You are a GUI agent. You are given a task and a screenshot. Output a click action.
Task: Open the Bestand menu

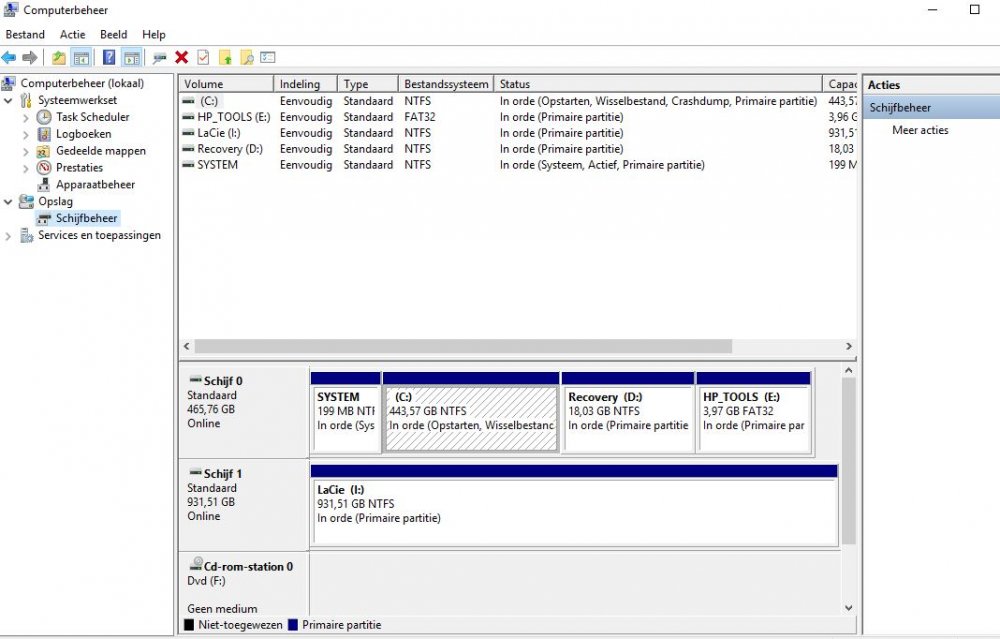point(26,34)
